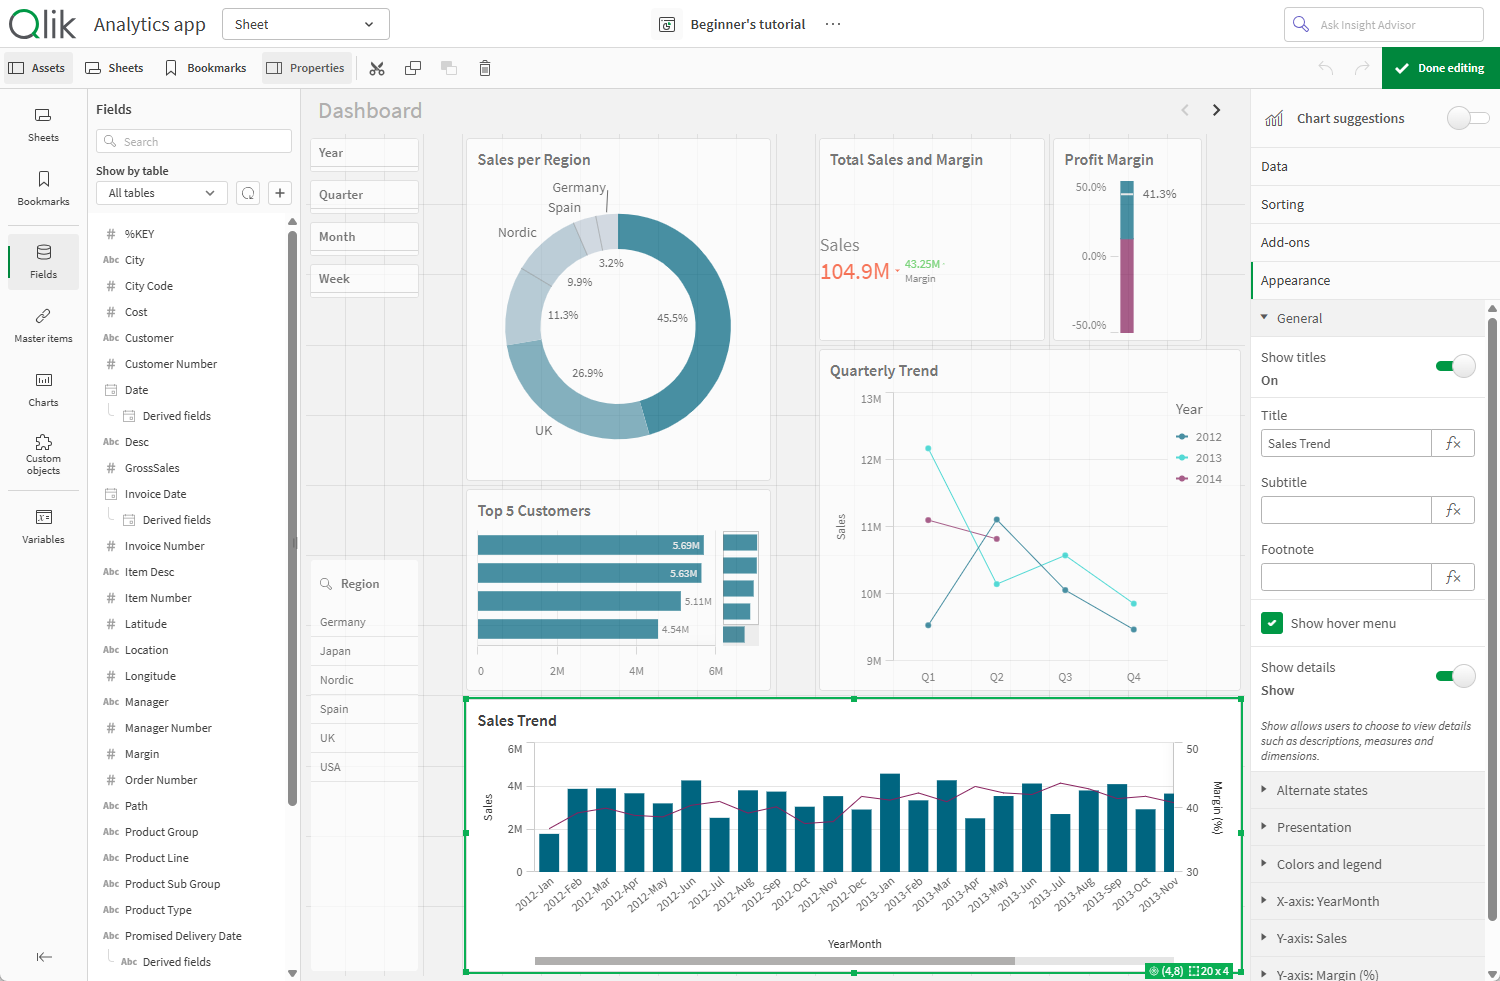Uncheck the Show hover menu checkbox
The image size is (1500, 981).
(x=1272, y=623)
